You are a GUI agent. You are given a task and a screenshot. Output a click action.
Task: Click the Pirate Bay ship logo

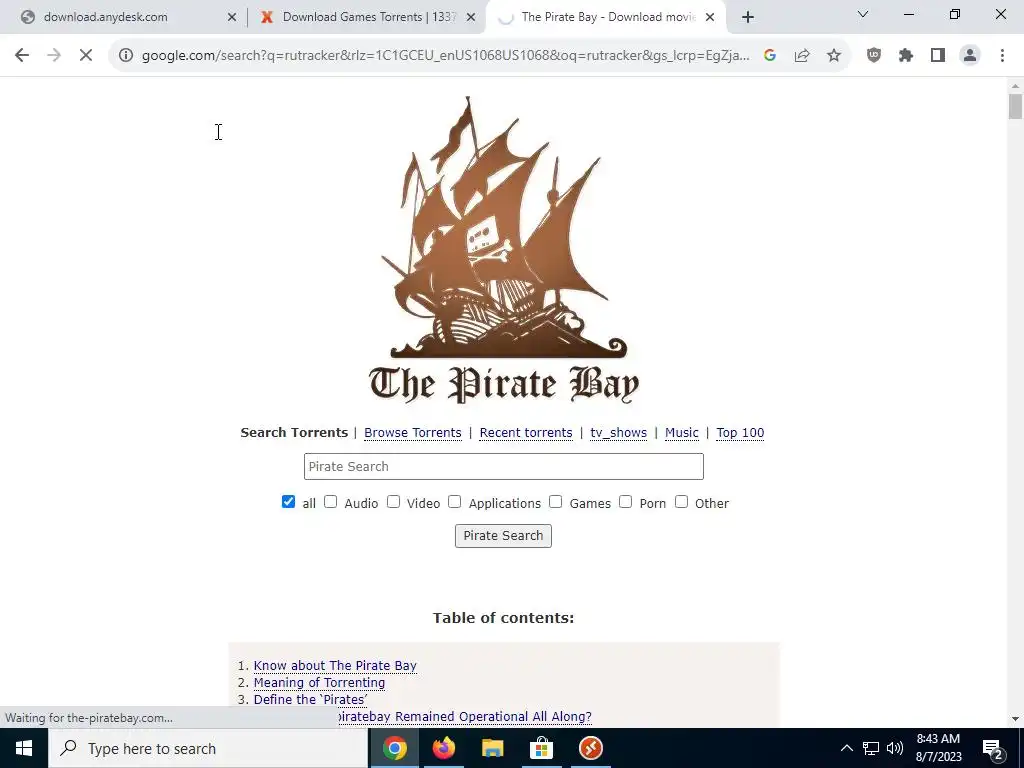[x=504, y=250]
